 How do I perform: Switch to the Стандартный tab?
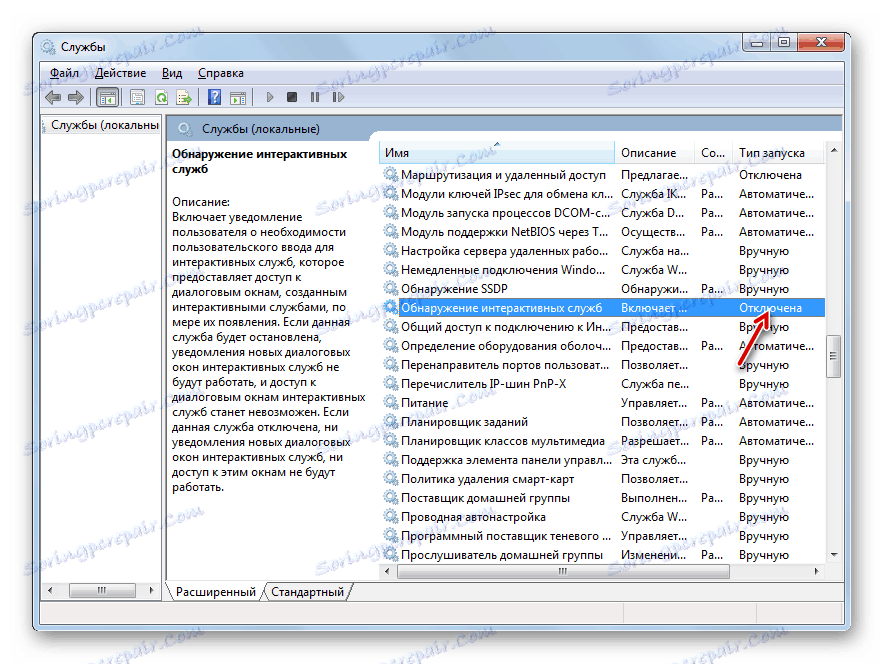[307, 592]
